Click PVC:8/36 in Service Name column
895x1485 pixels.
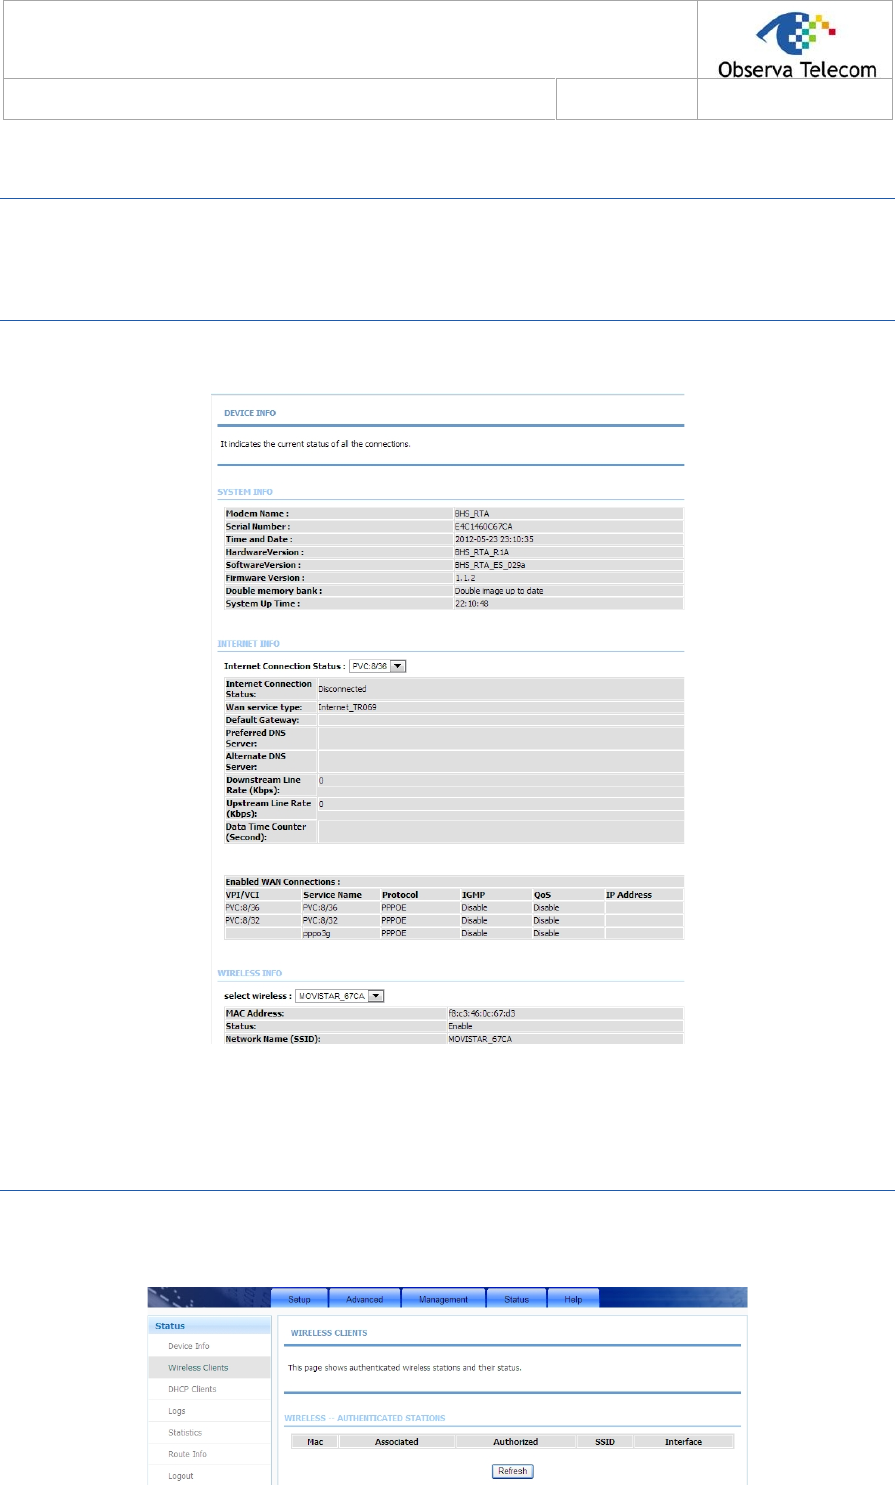coord(320,908)
